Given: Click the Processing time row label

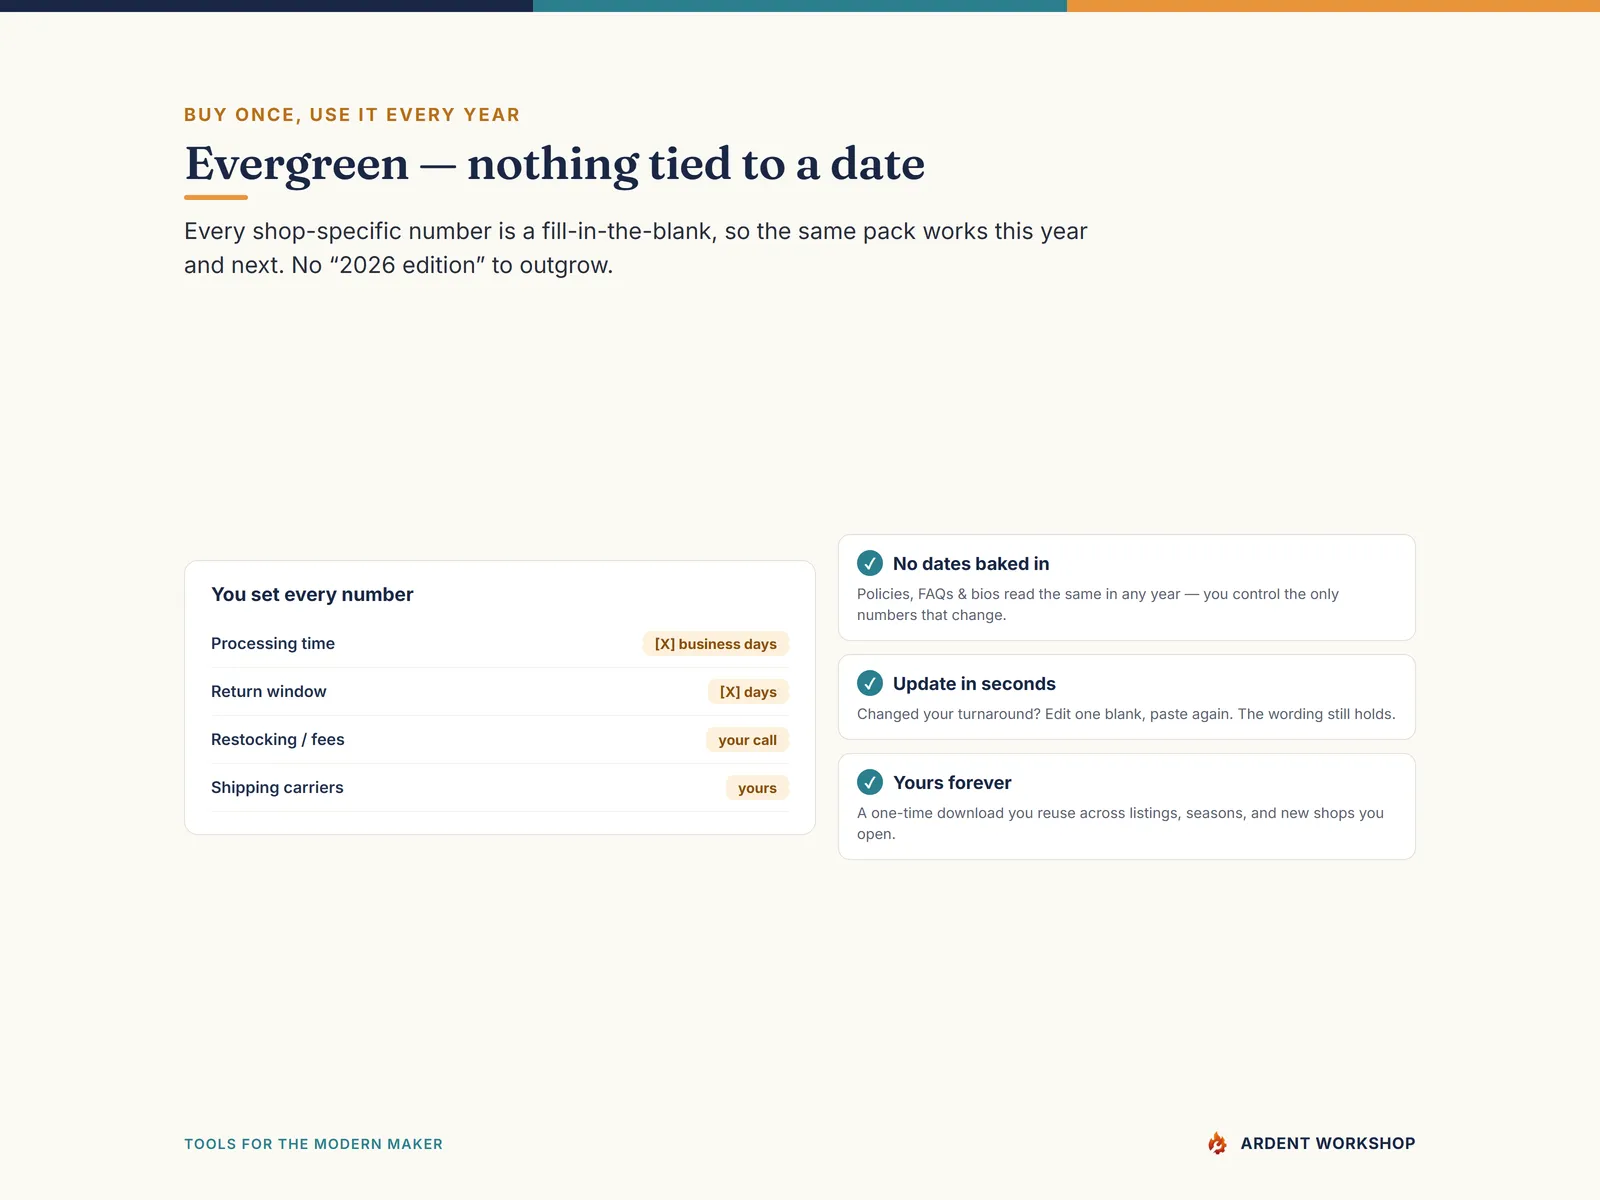Looking at the screenshot, I should tap(273, 643).
